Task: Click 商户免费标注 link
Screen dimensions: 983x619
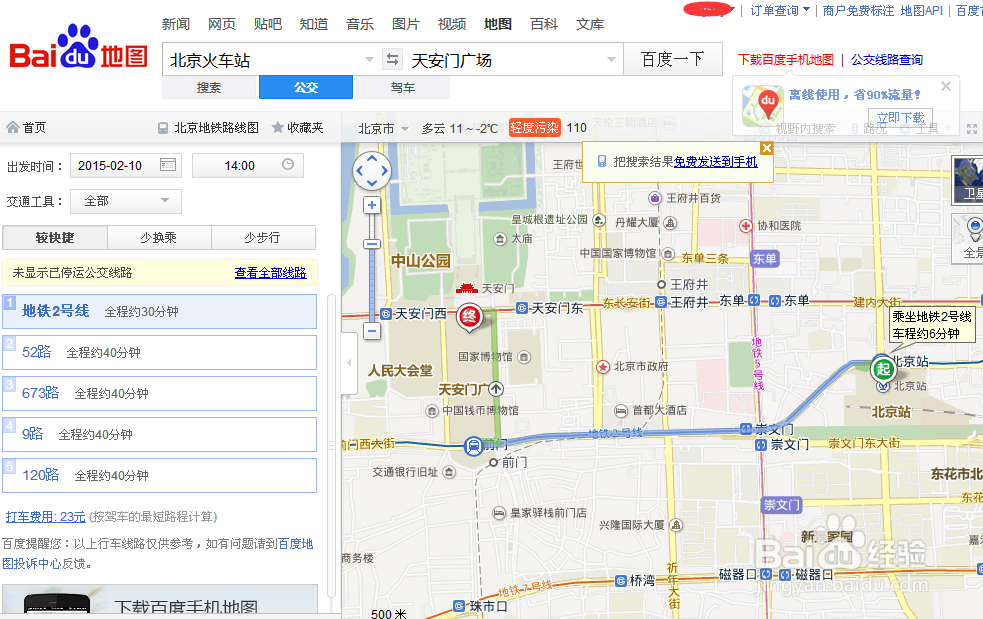Action: click(858, 11)
